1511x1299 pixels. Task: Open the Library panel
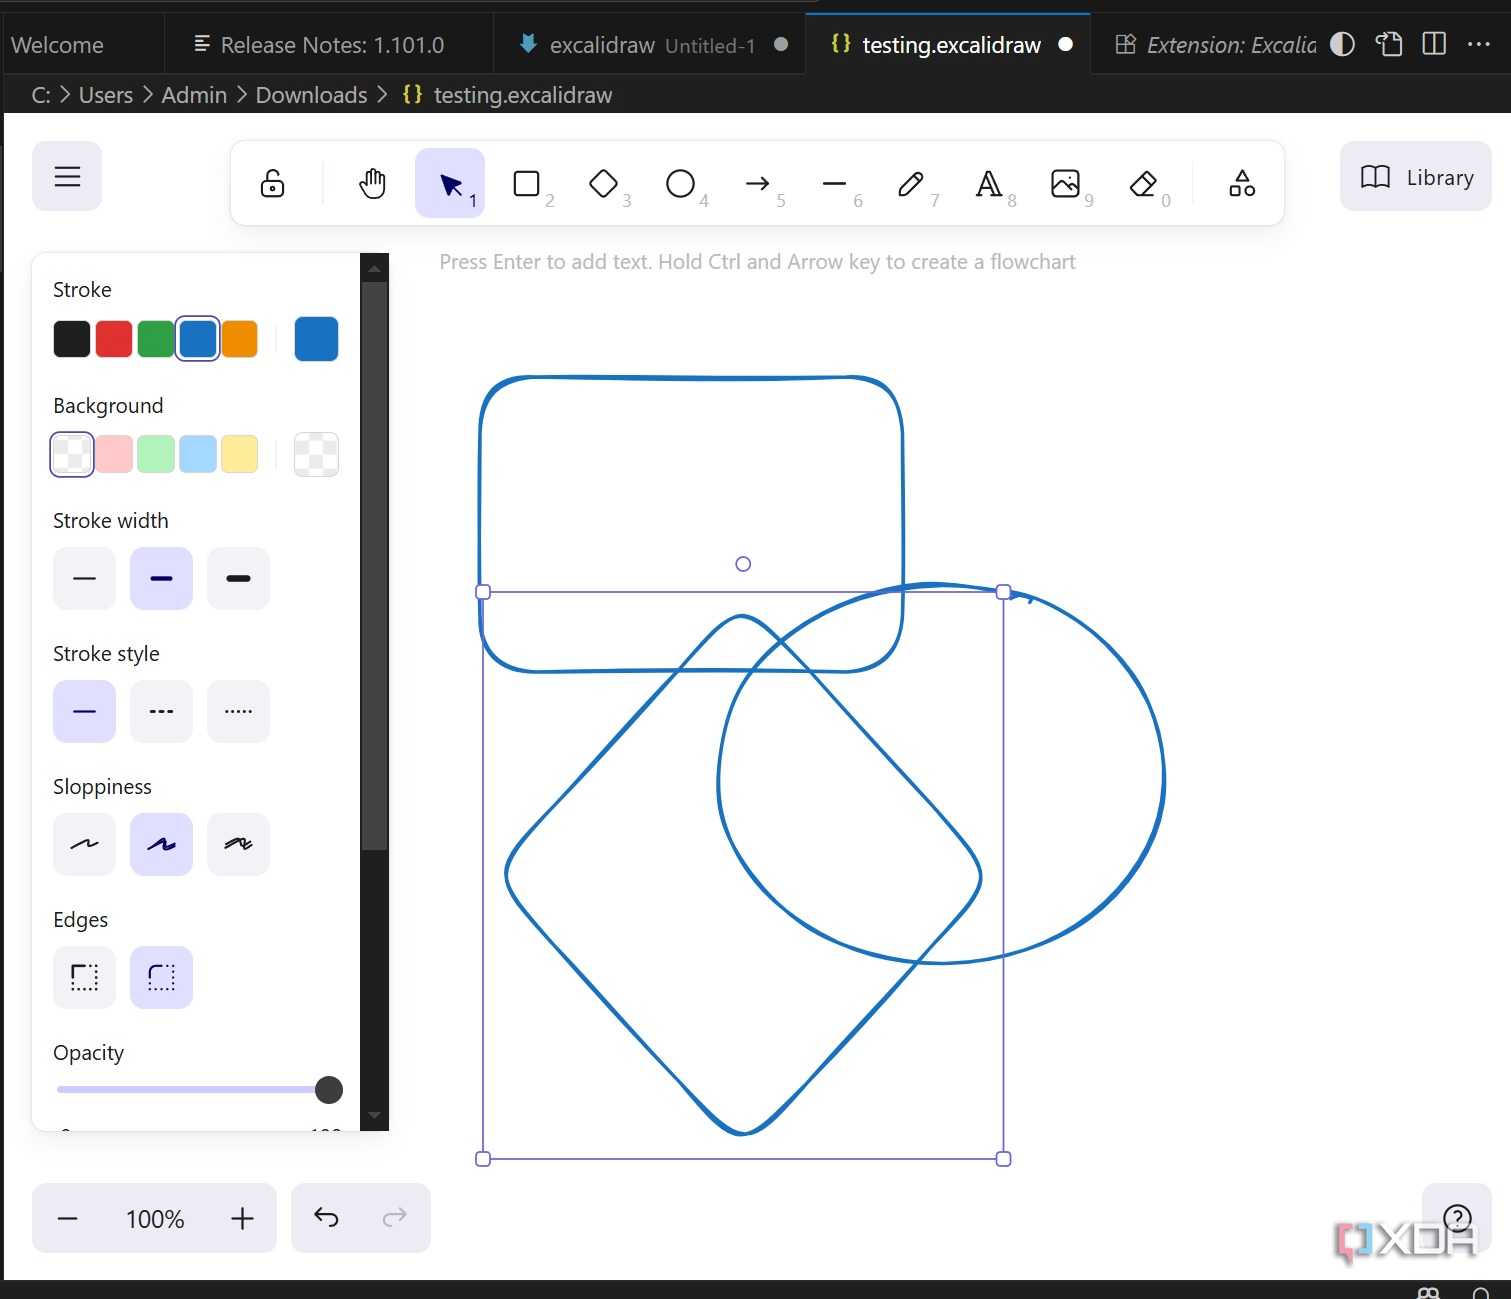point(1416,177)
